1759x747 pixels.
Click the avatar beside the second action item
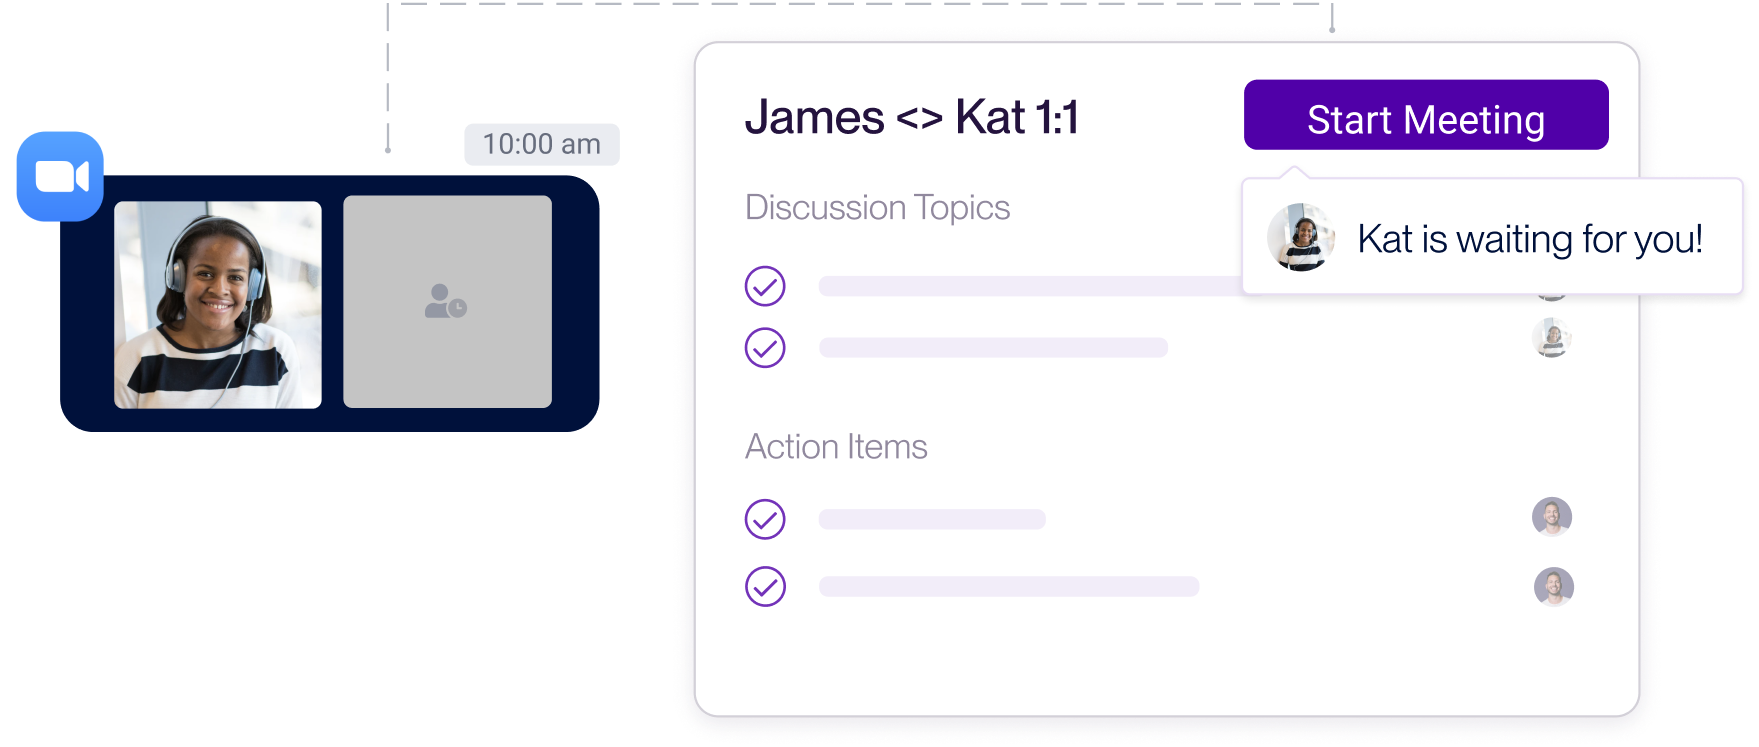tap(1554, 587)
